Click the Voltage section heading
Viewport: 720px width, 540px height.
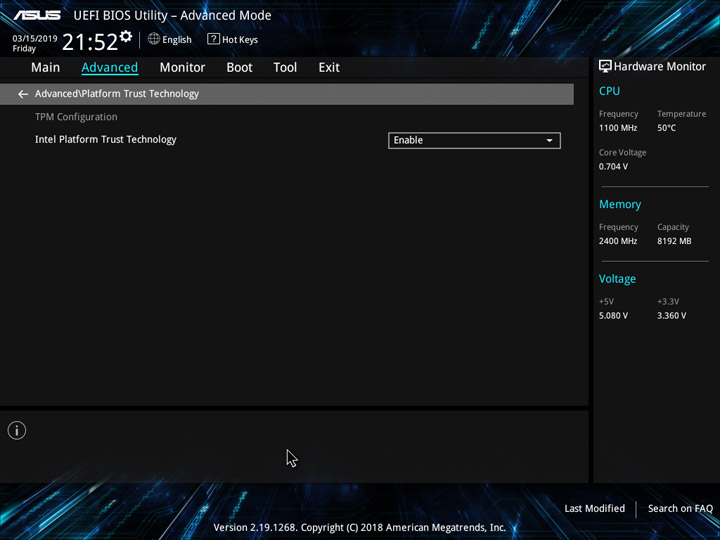tap(617, 279)
